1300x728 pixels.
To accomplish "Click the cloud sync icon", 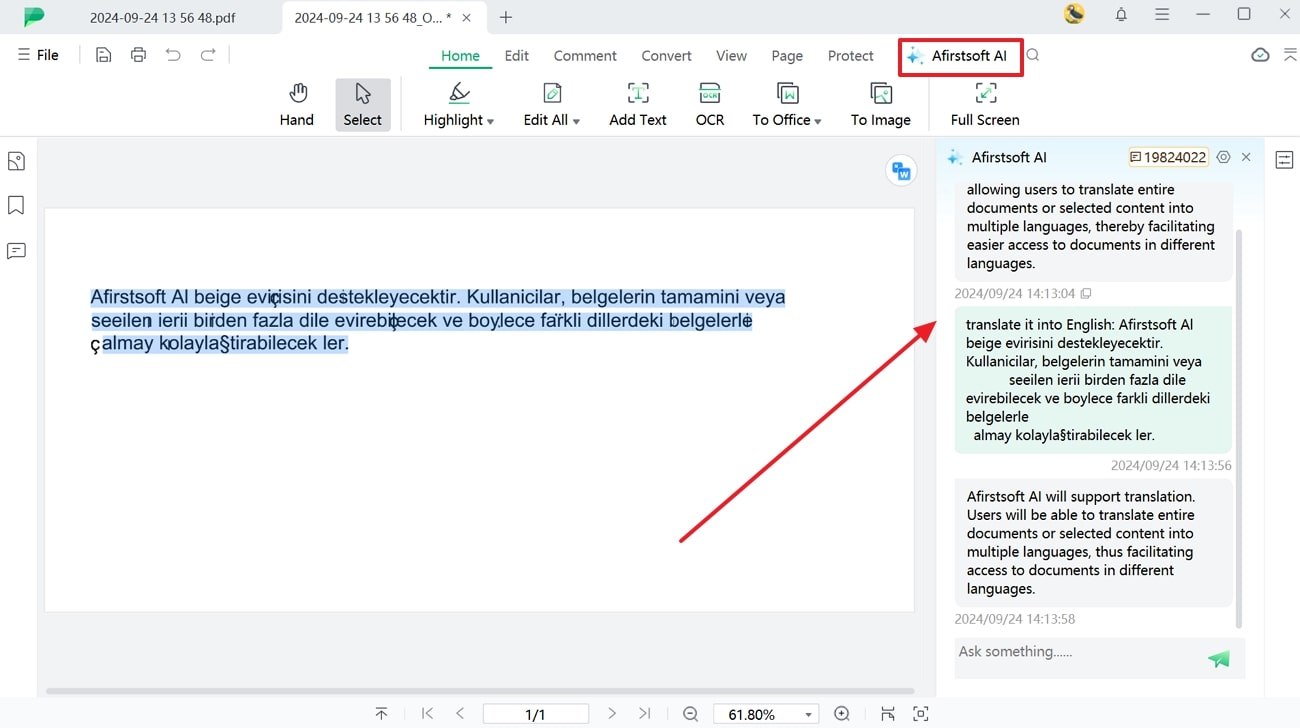I will [x=1260, y=55].
